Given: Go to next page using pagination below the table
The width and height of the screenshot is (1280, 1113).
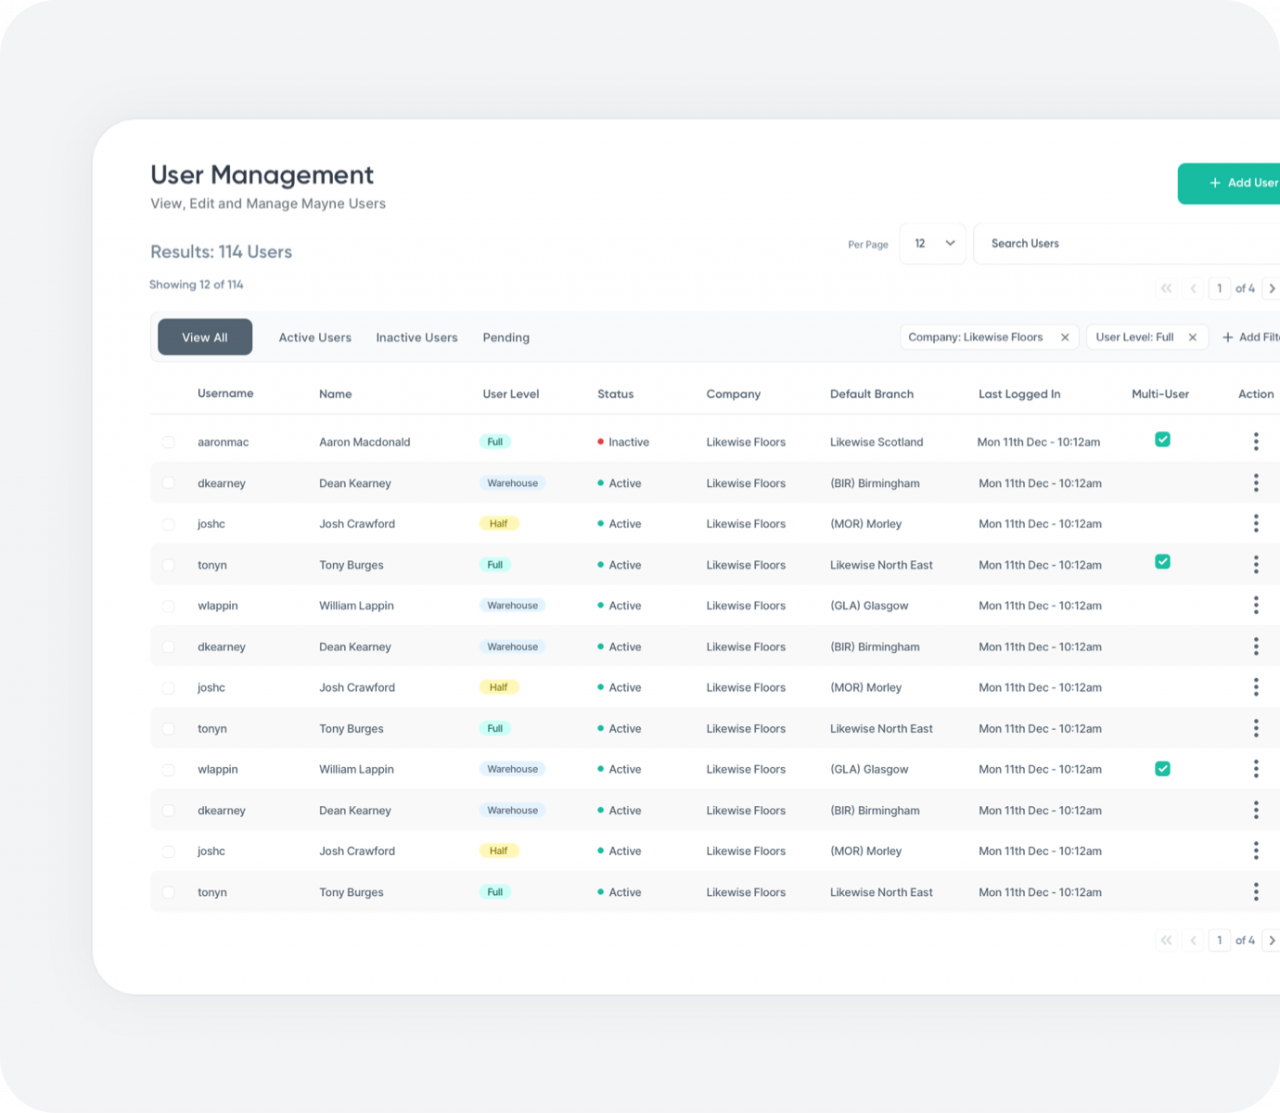Looking at the screenshot, I should pos(1272,941).
